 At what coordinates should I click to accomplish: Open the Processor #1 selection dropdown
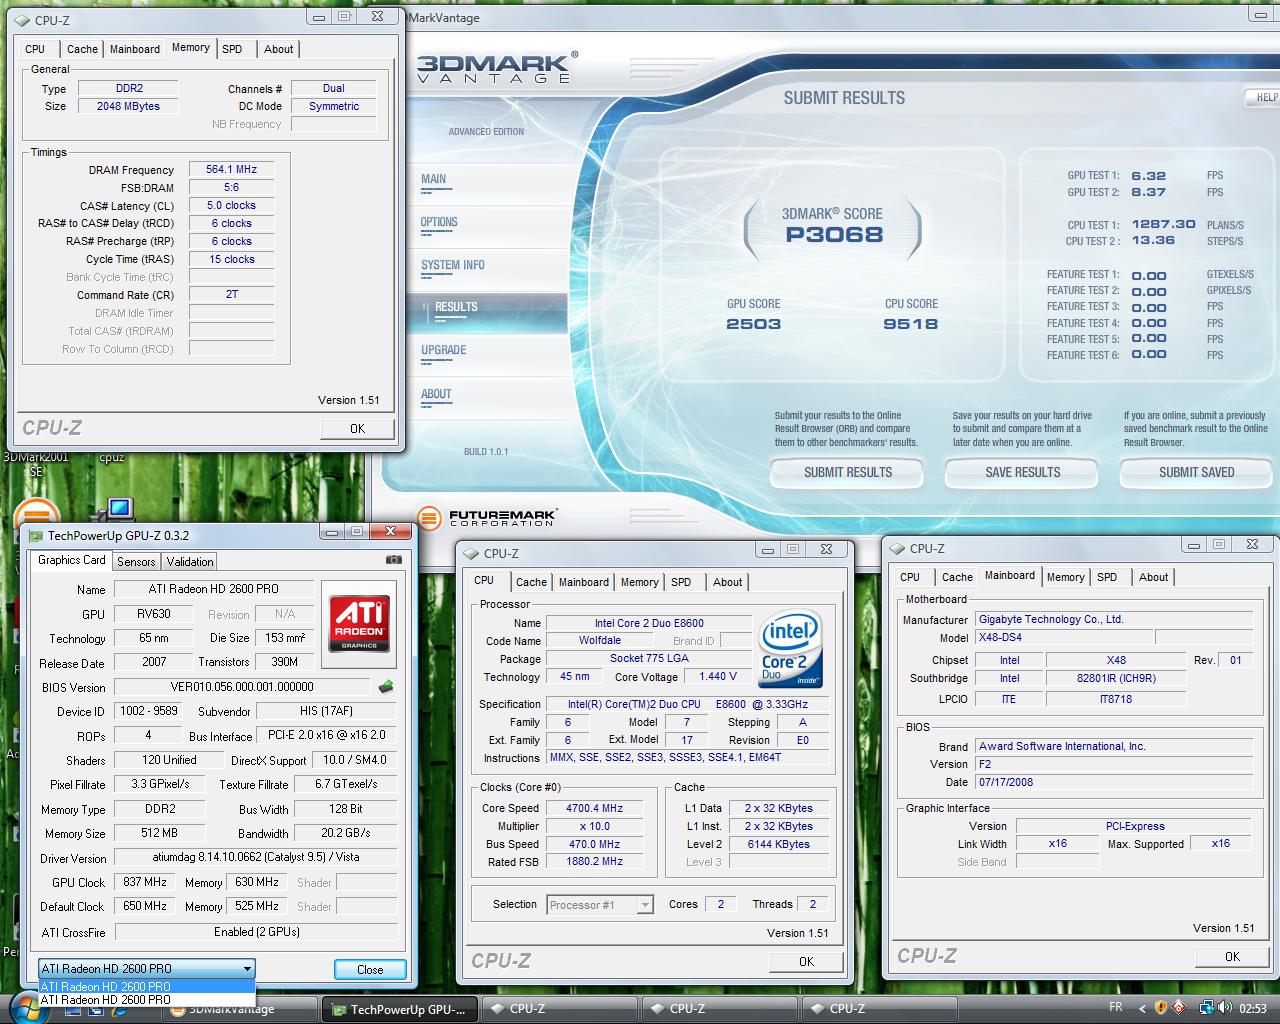pos(645,905)
